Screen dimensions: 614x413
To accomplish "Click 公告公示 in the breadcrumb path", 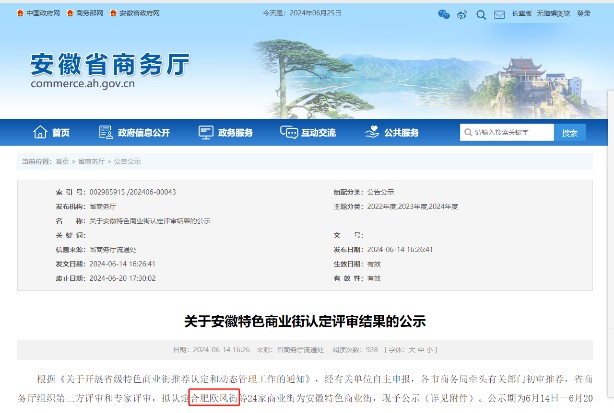I will tap(128, 161).
